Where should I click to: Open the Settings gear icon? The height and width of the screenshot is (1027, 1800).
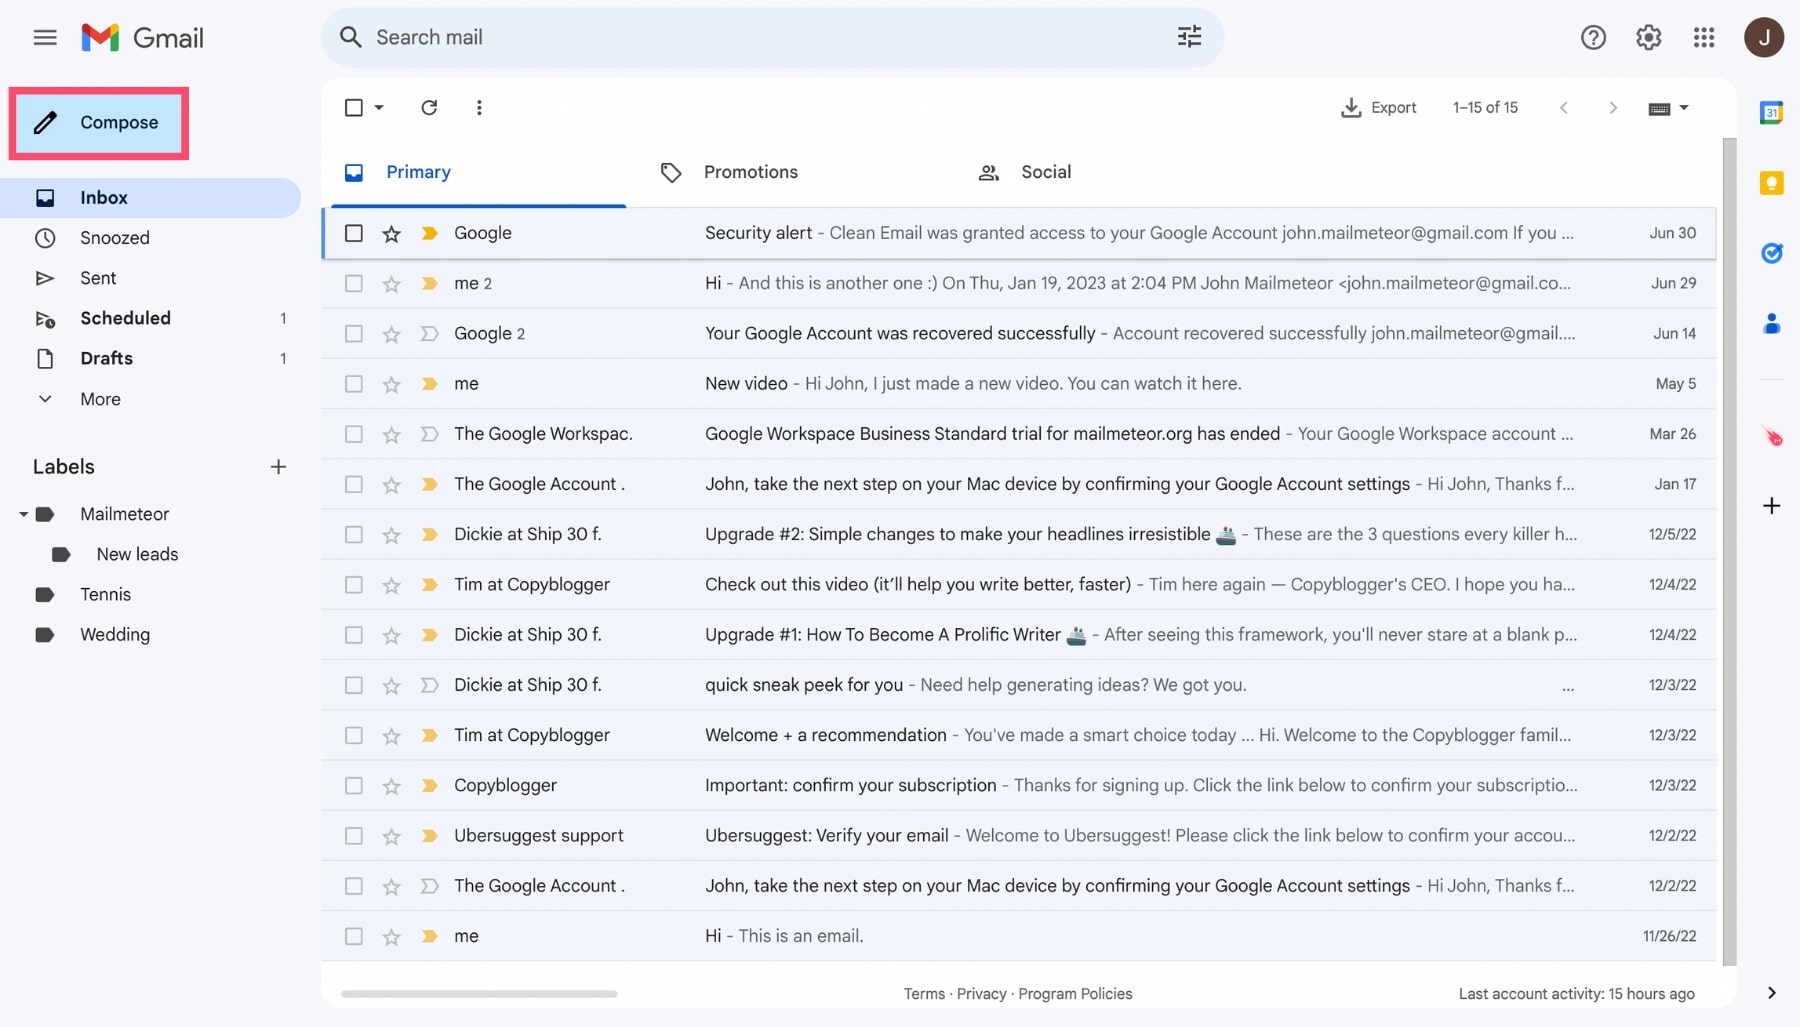pos(1648,38)
